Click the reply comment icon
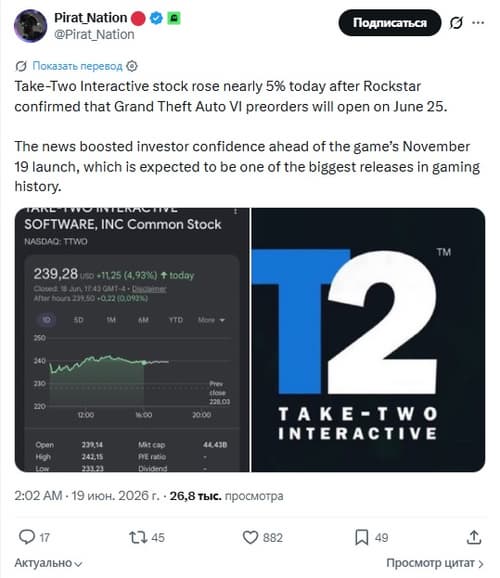The image size is (500, 578). click(x=27, y=537)
